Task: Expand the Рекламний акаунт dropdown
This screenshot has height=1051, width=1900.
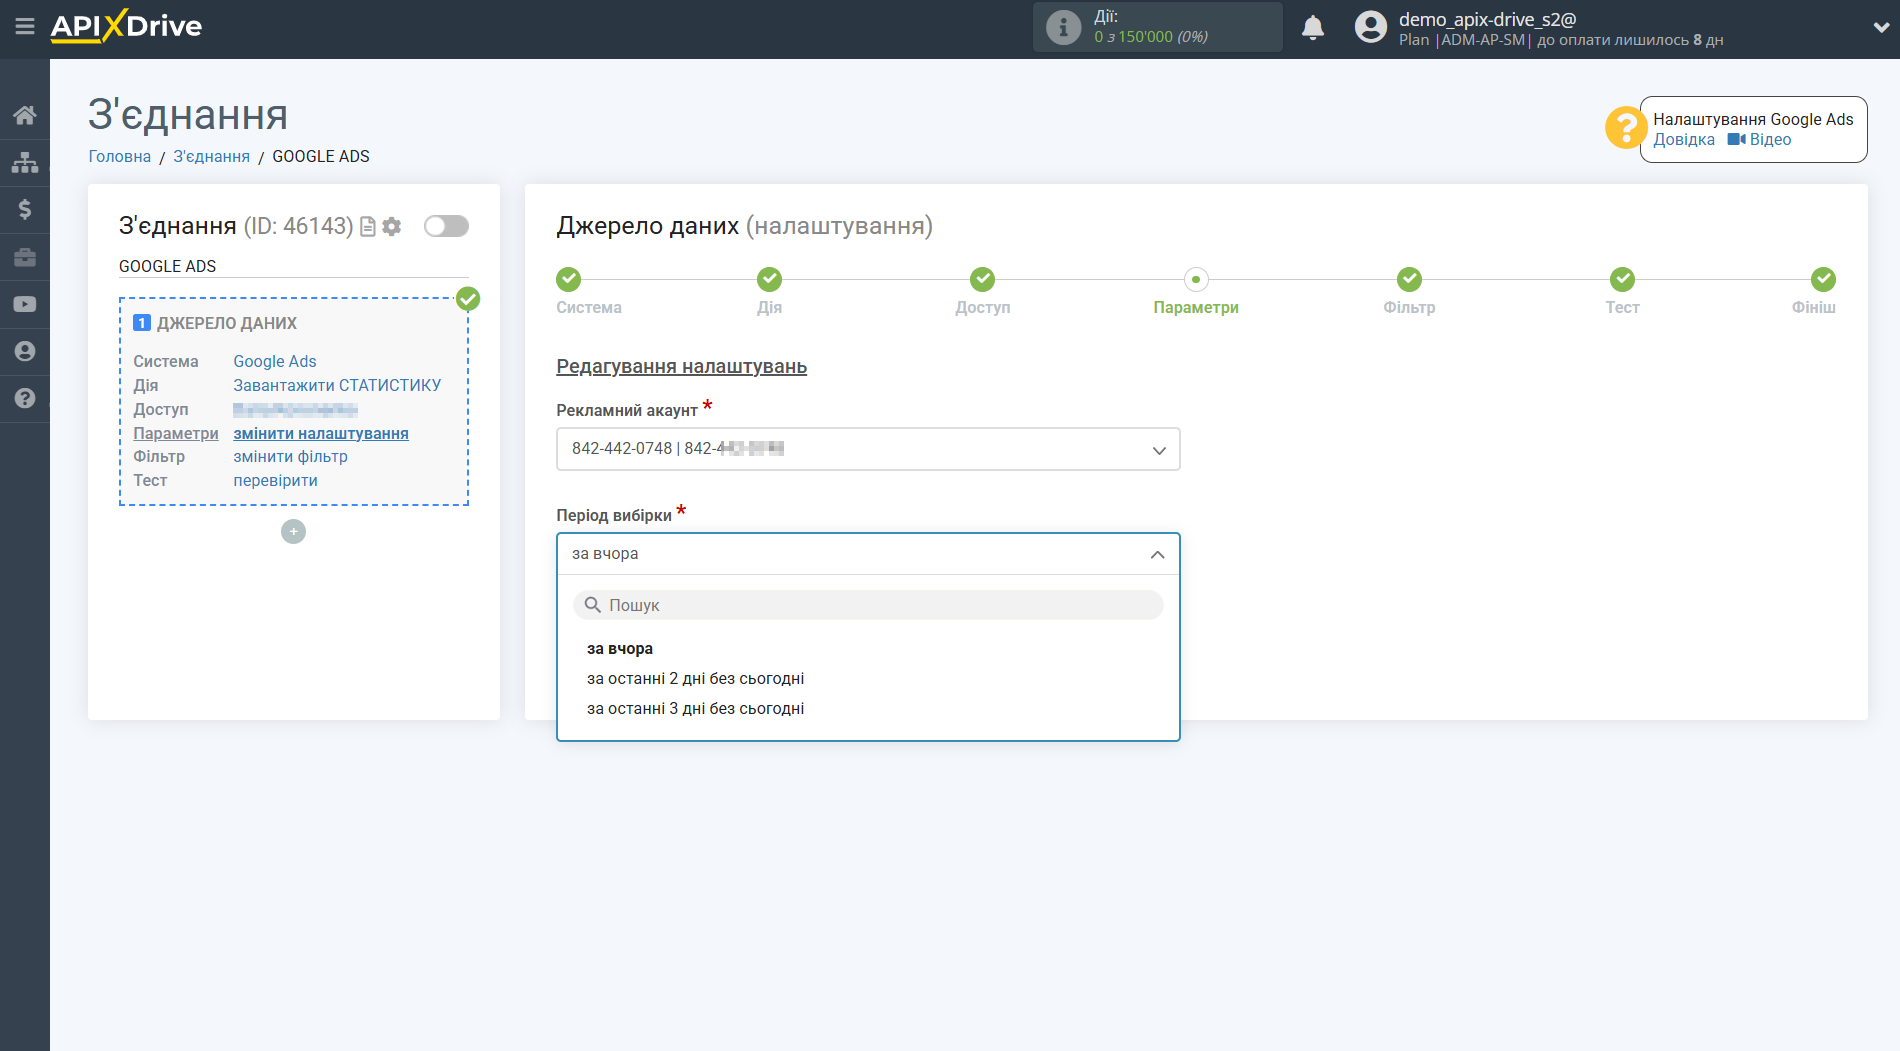Action: tap(867, 449)
